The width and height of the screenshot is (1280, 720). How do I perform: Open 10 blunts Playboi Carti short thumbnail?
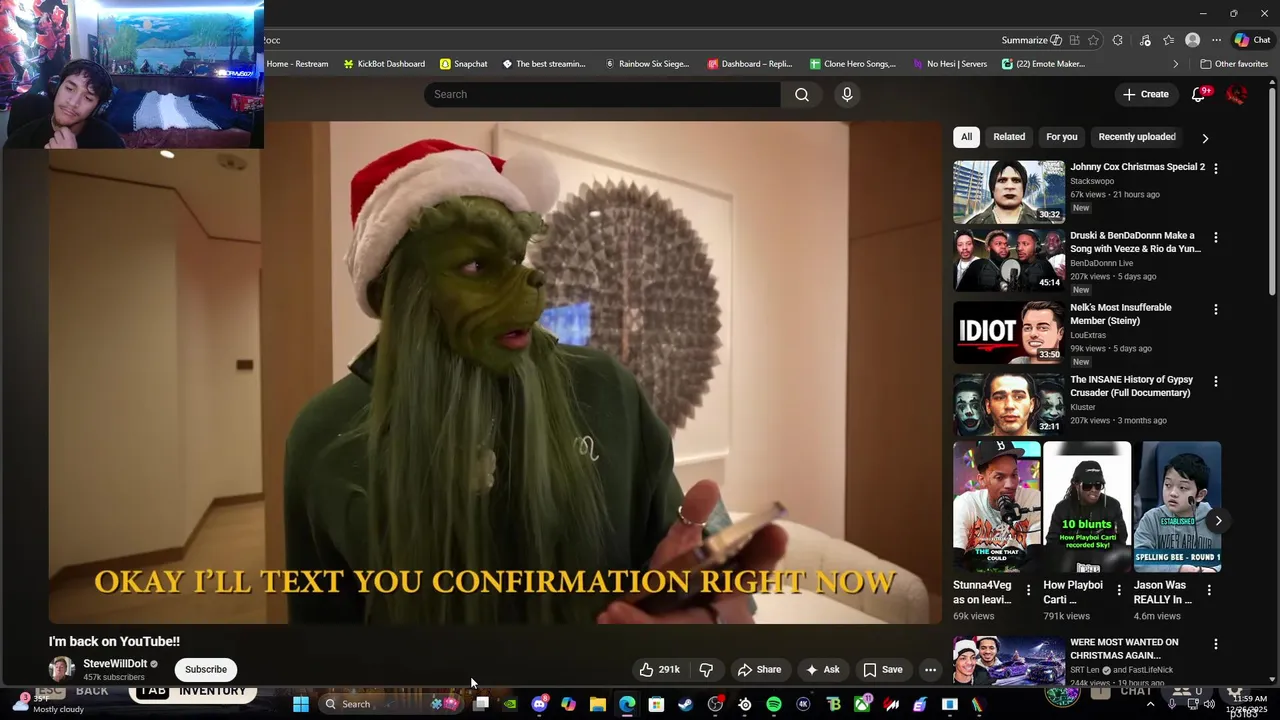point(1087,507)
